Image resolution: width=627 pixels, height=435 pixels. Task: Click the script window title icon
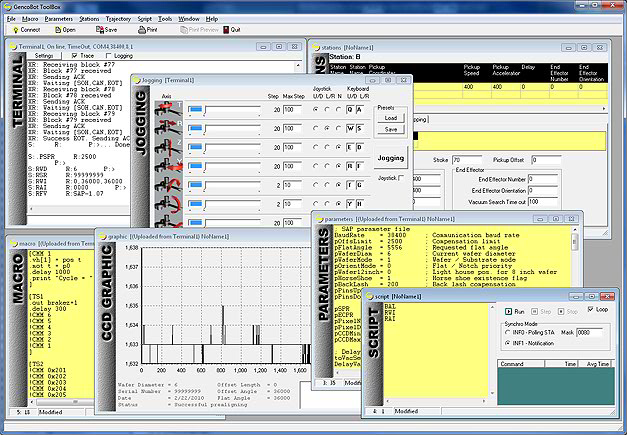[x=369, y=296]
